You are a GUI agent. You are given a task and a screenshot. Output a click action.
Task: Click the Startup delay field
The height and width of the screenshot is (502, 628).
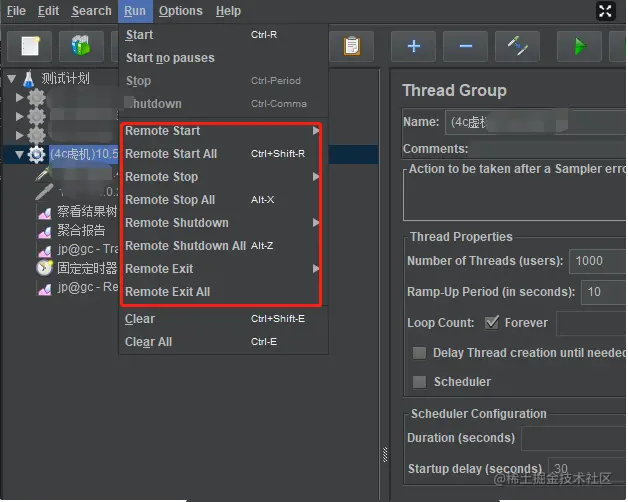(588, 468)
